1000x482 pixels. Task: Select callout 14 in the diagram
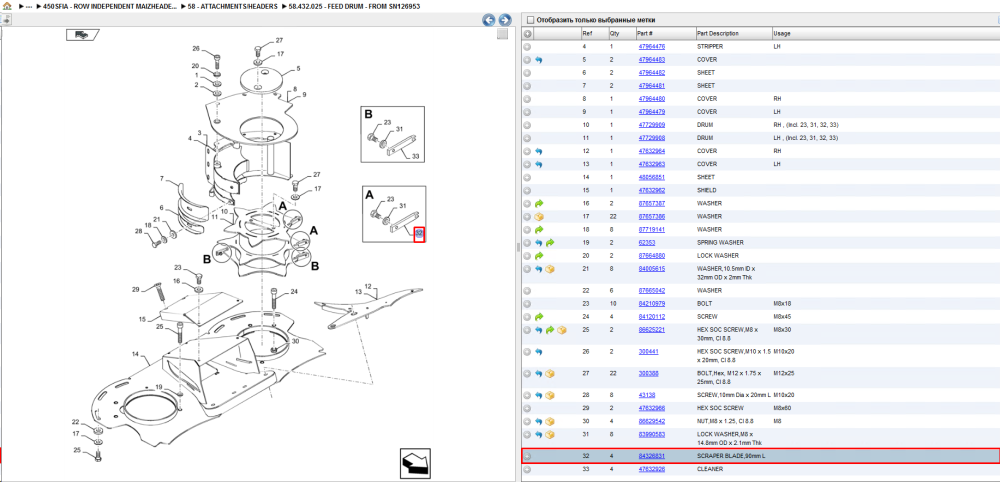(x=135, y=353)
